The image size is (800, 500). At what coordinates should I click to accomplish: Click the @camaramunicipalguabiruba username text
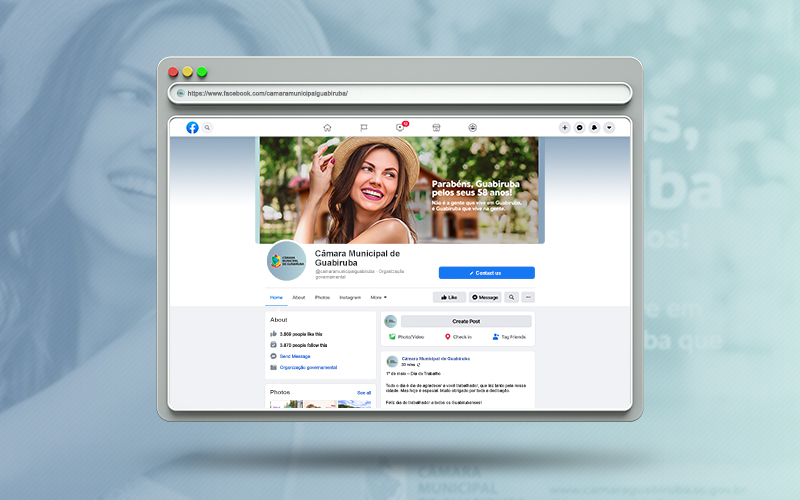[x=345, y=271]
